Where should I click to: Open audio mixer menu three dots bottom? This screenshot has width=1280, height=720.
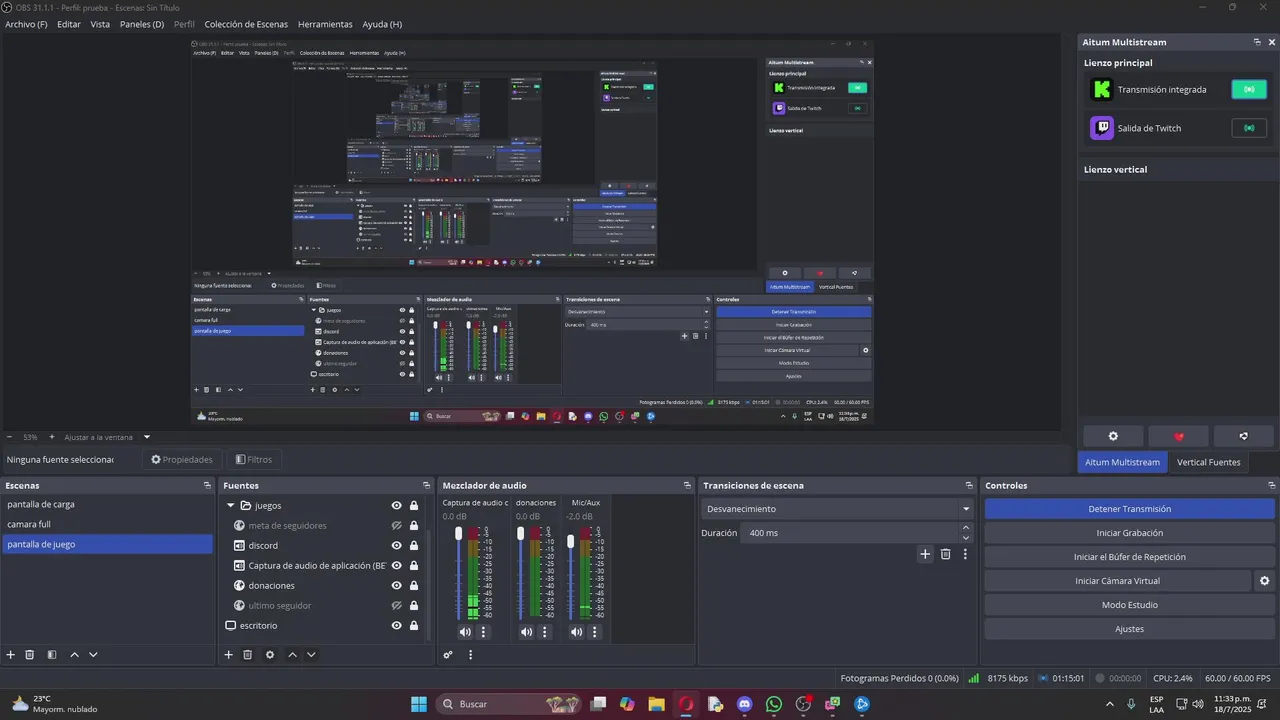coord(470,655)
